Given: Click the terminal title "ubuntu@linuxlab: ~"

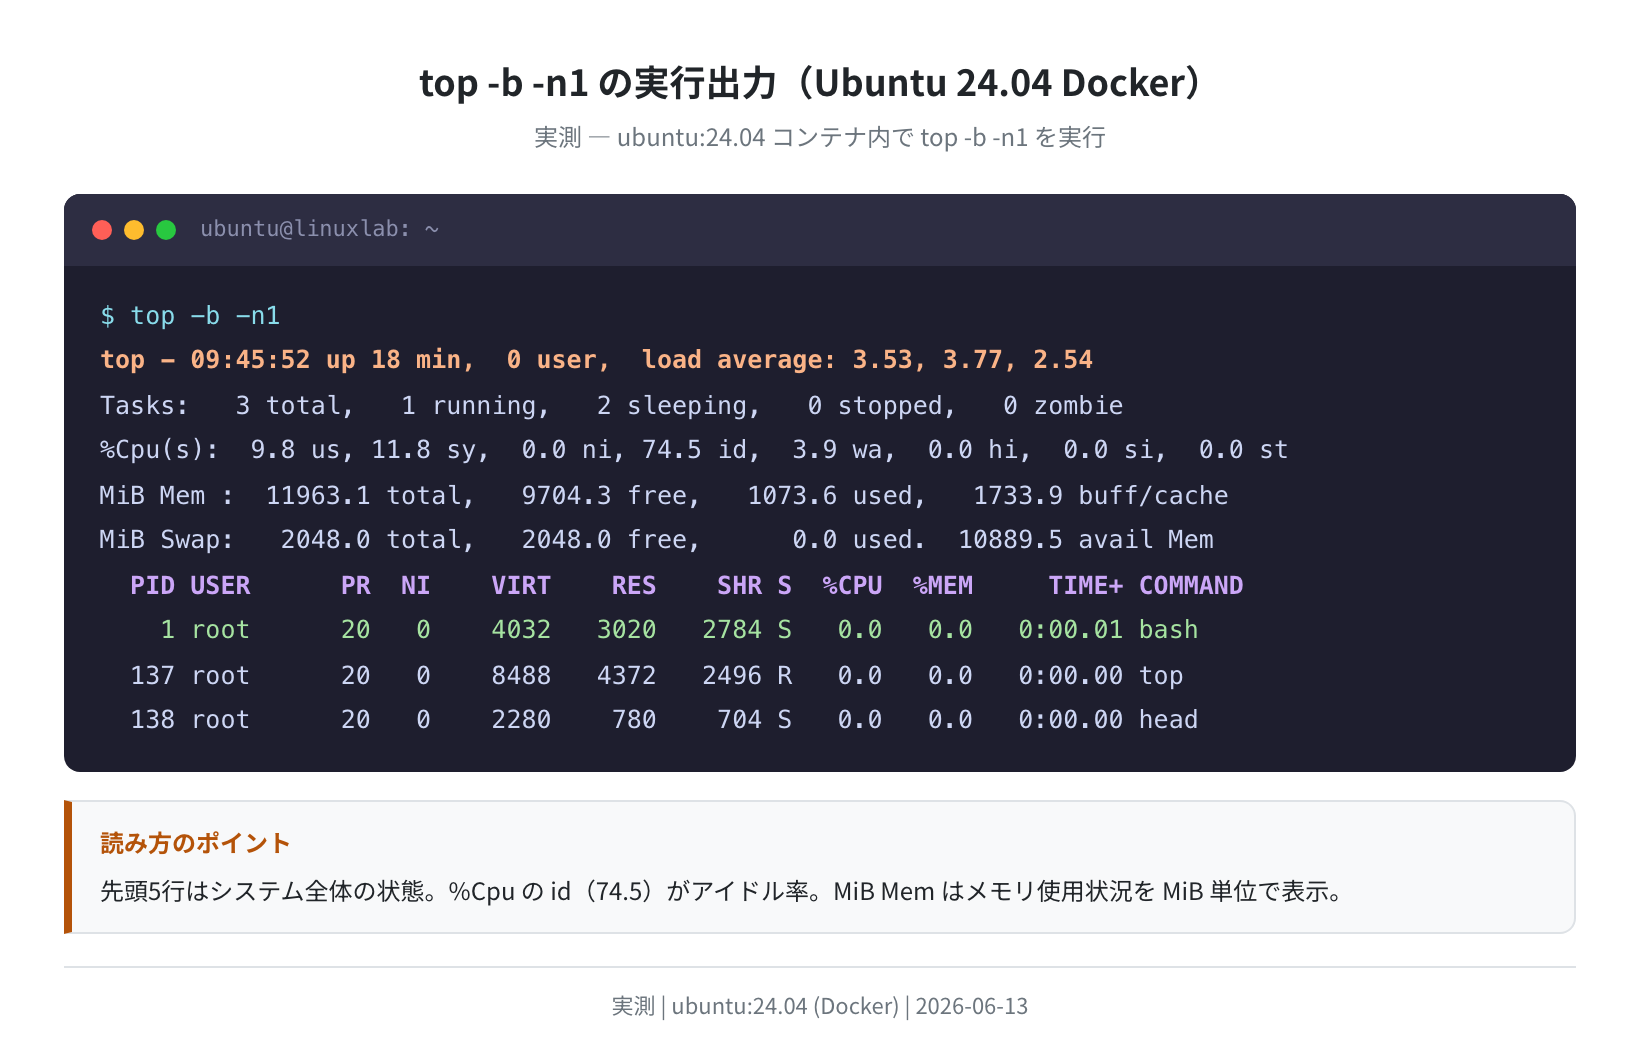Looking at the screenshot, I should 320,229.
